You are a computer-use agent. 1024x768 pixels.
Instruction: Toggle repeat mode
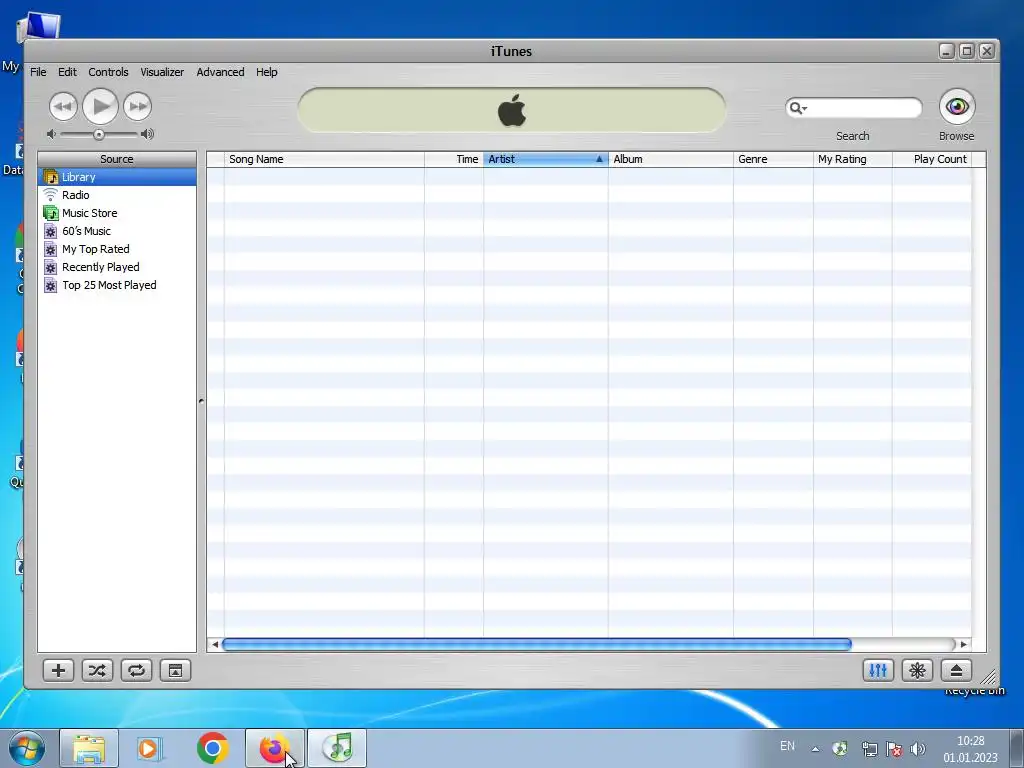coord(136,671)
